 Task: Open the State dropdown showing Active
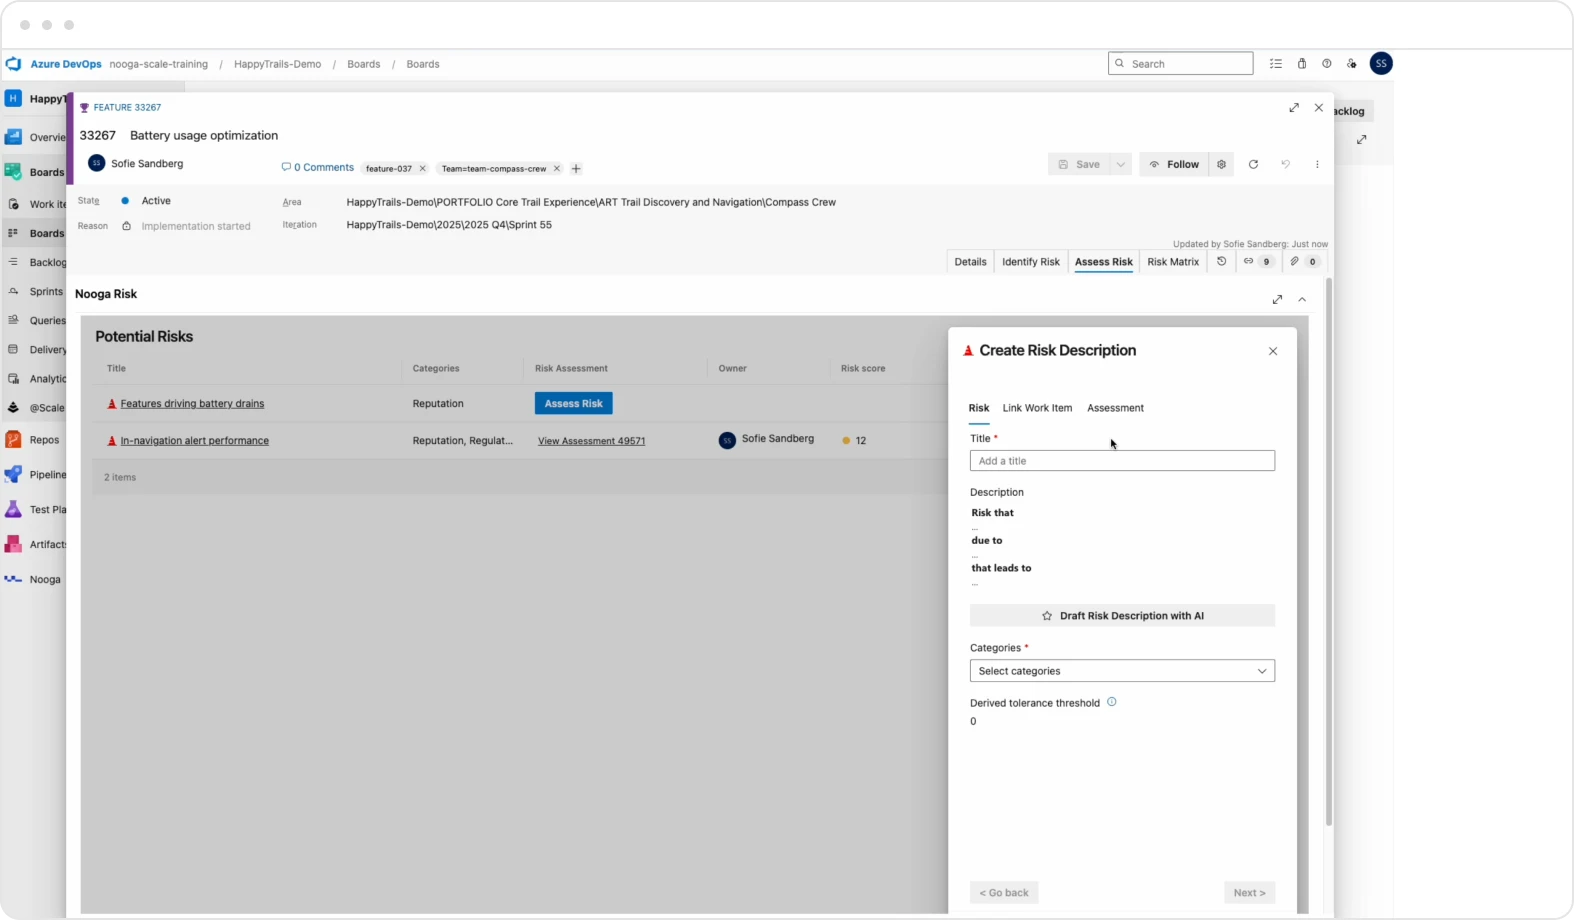coord(155,201)
